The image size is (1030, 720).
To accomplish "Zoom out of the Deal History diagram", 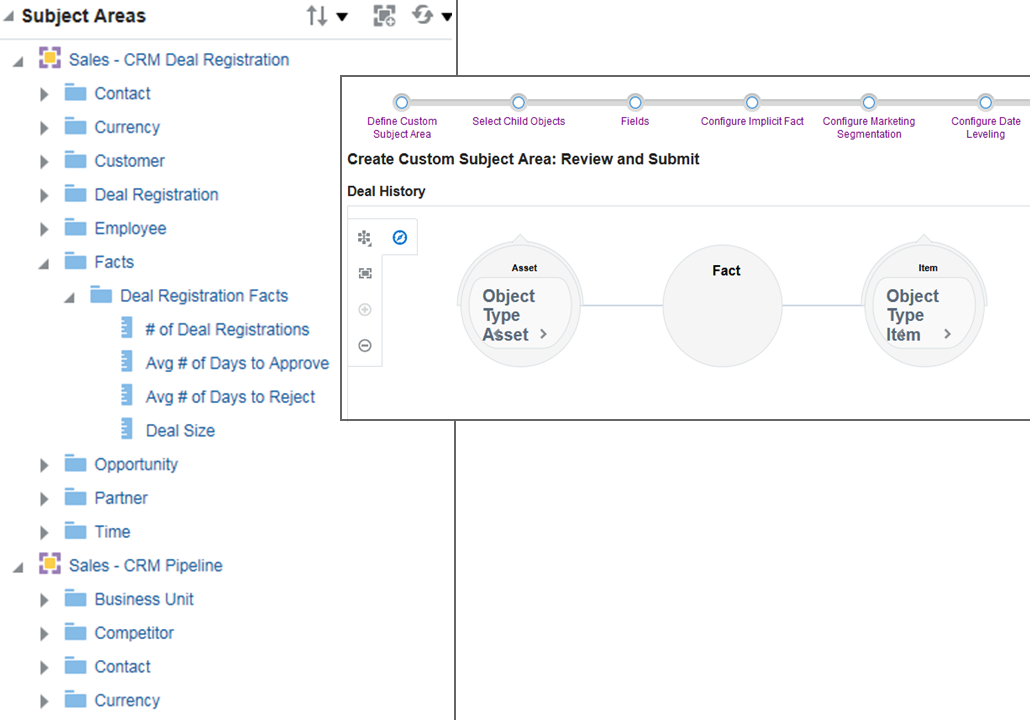I will tap(365, 345).
